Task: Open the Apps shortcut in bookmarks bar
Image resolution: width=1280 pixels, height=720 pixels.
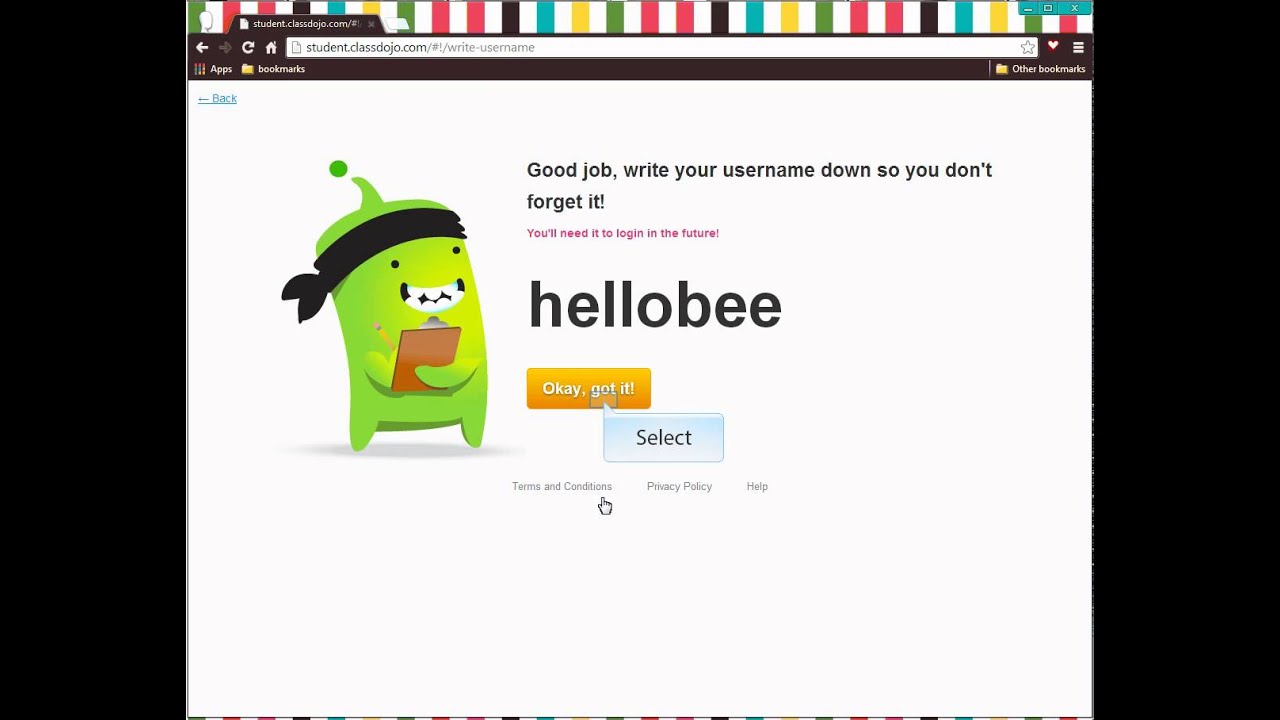Action: [213, 69]
